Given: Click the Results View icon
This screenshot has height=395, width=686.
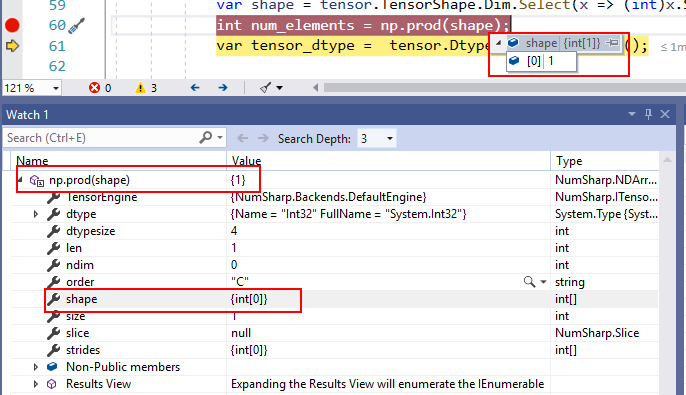Looking at the screenshot, I should tap(52, 384).
